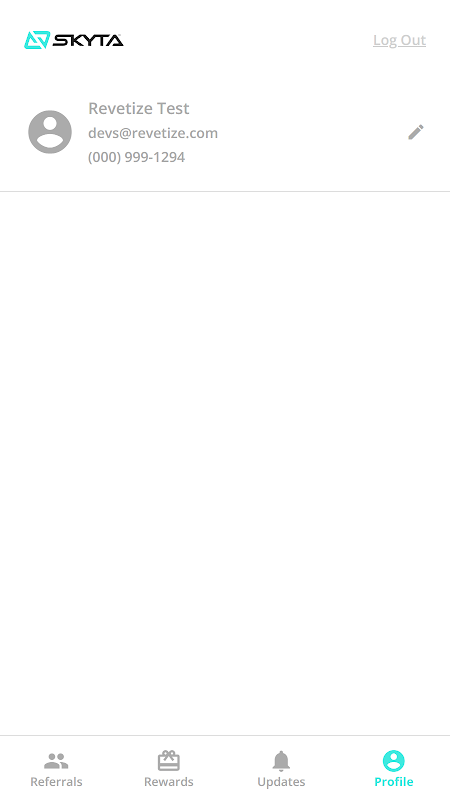Open the Referrals people icon
Image resolution: width=450 pixels, height=800 pixels.
pyautogui.click(x=56, y=761)
